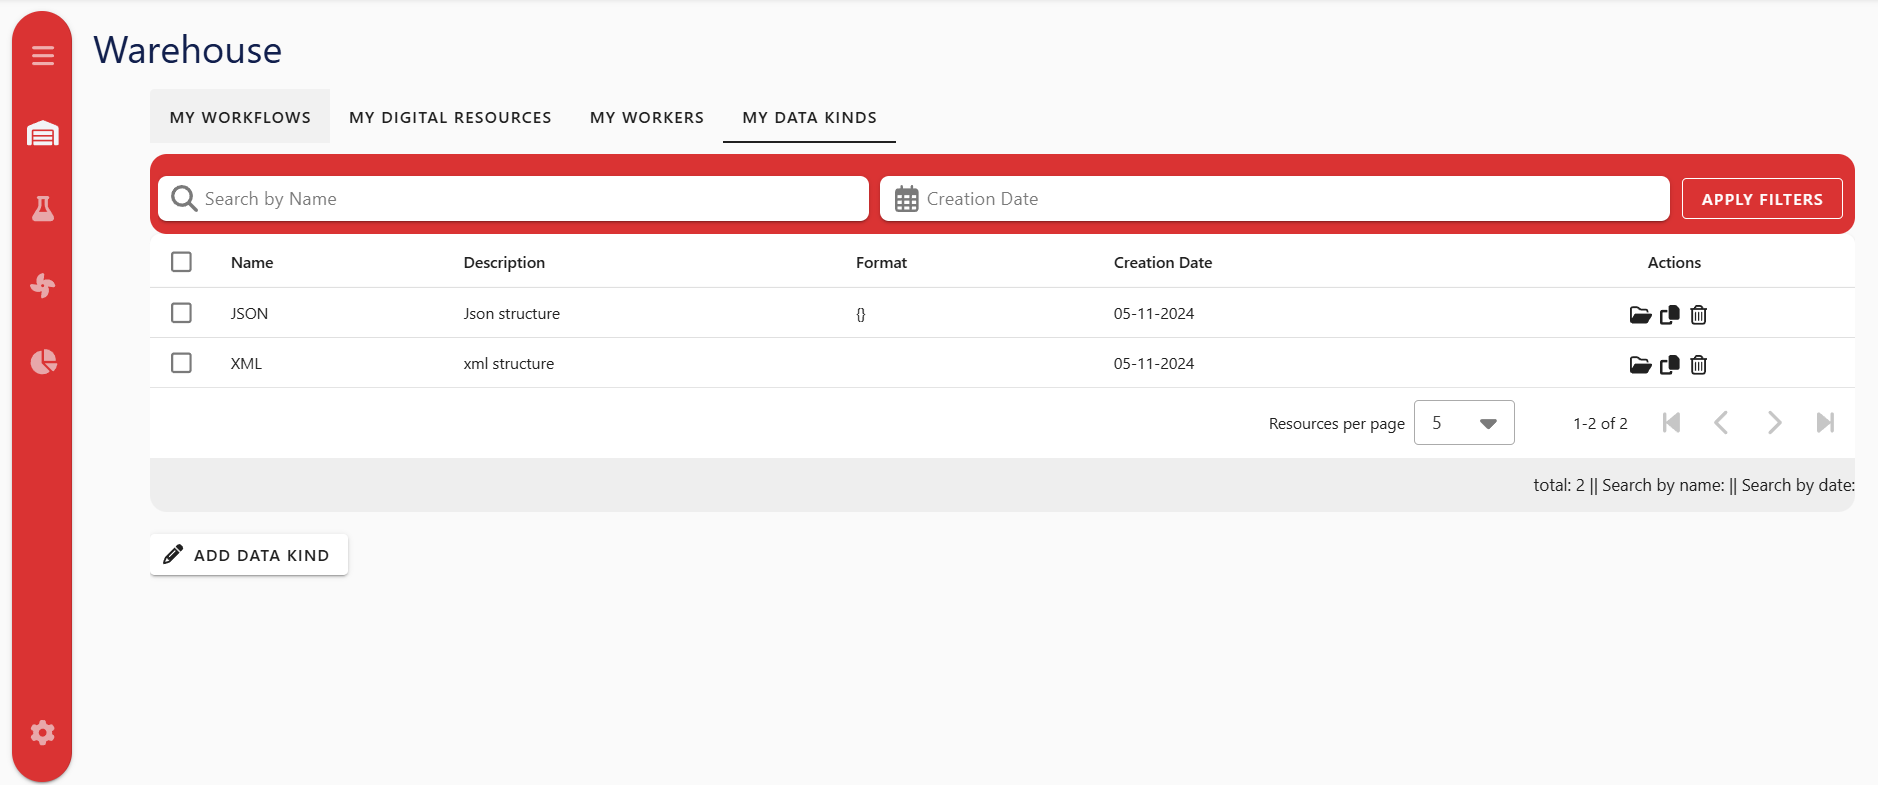Screen dimensions: 1878x785
Task: Click the warehouse icon in sidebar
Action: 42,133
